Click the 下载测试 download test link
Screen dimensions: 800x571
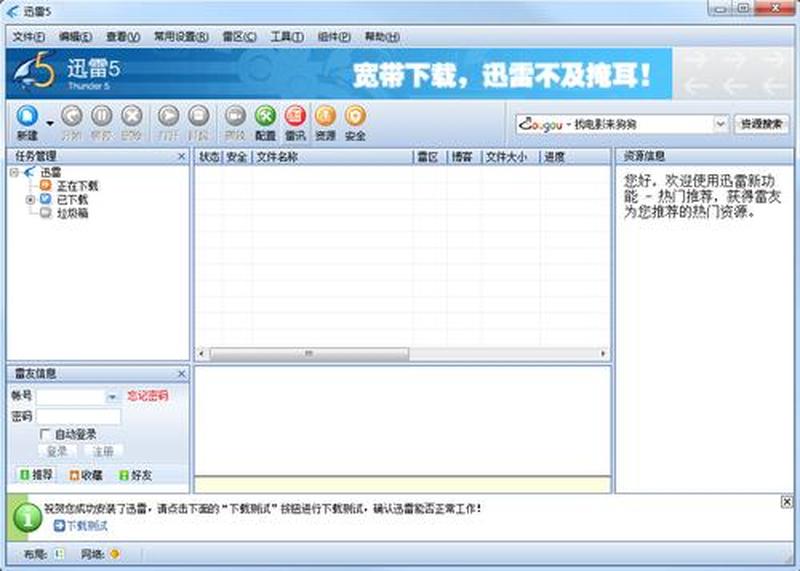pos(87,525)
